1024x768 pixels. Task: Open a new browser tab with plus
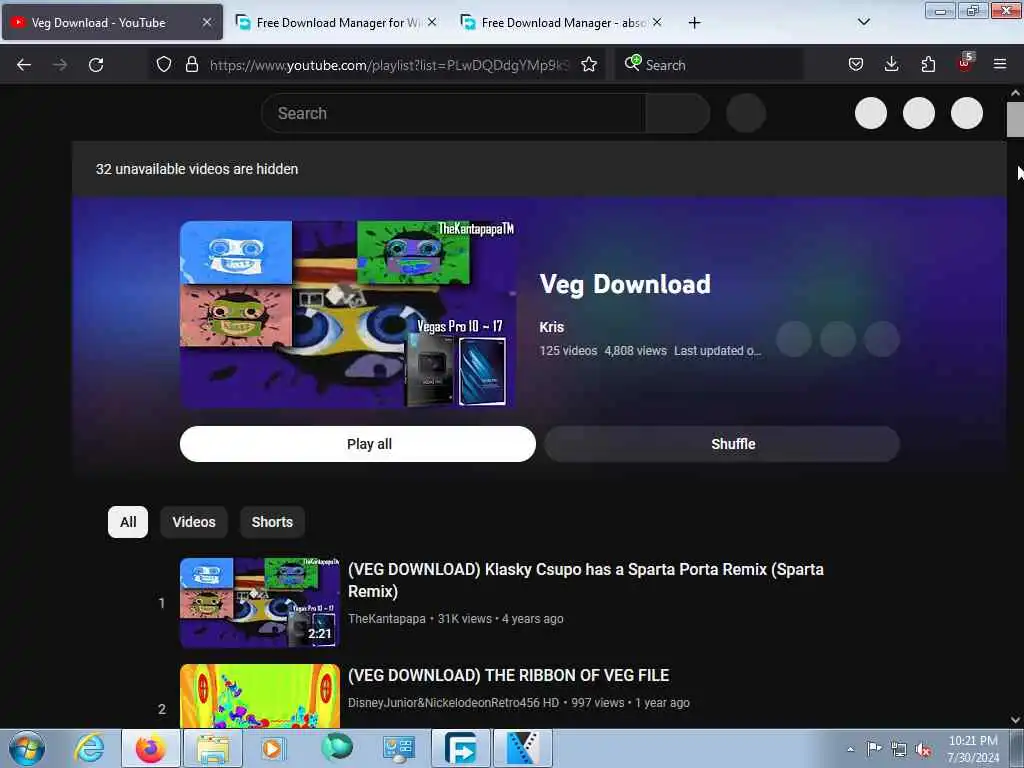point(694,23)
